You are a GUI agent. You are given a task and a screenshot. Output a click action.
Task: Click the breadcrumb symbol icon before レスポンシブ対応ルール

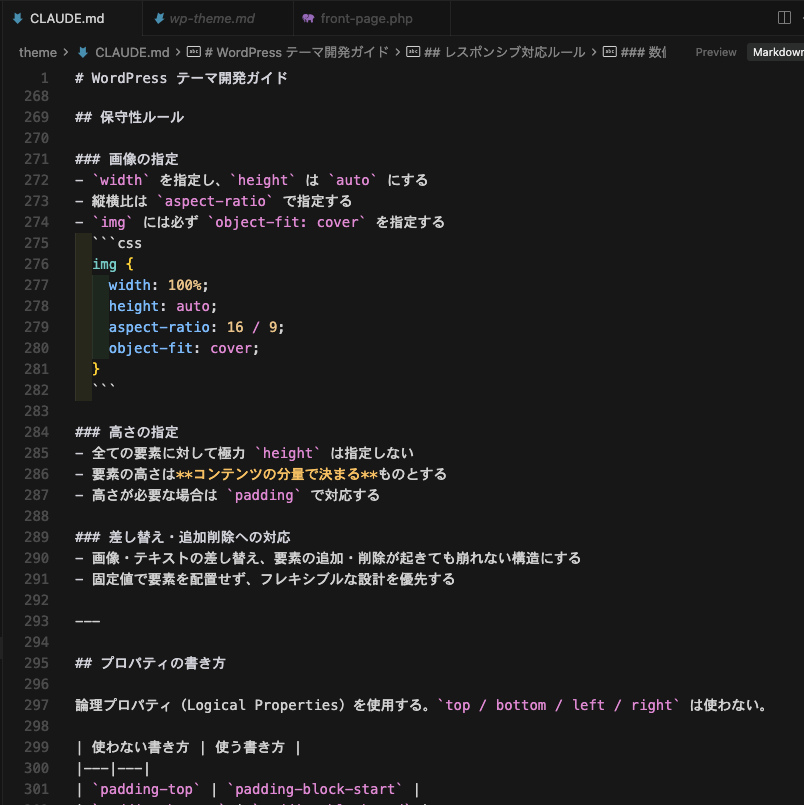[x=413, y=52]
